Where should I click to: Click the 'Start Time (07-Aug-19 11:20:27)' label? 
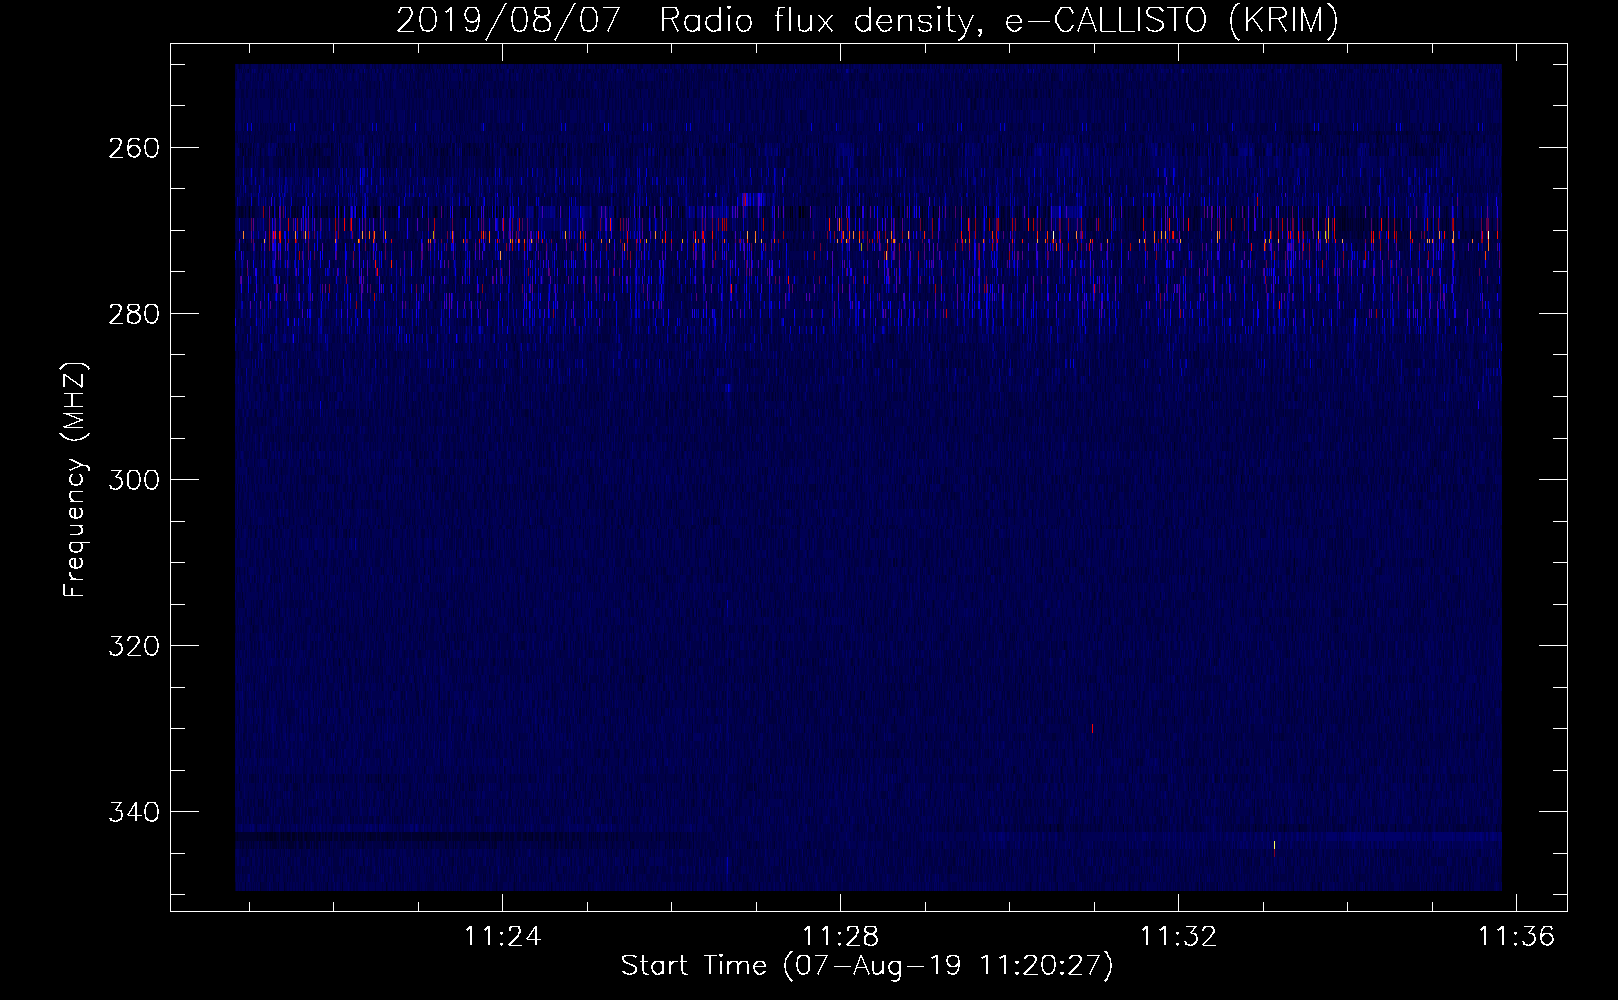pyautogui.click(x=867, y=966)
